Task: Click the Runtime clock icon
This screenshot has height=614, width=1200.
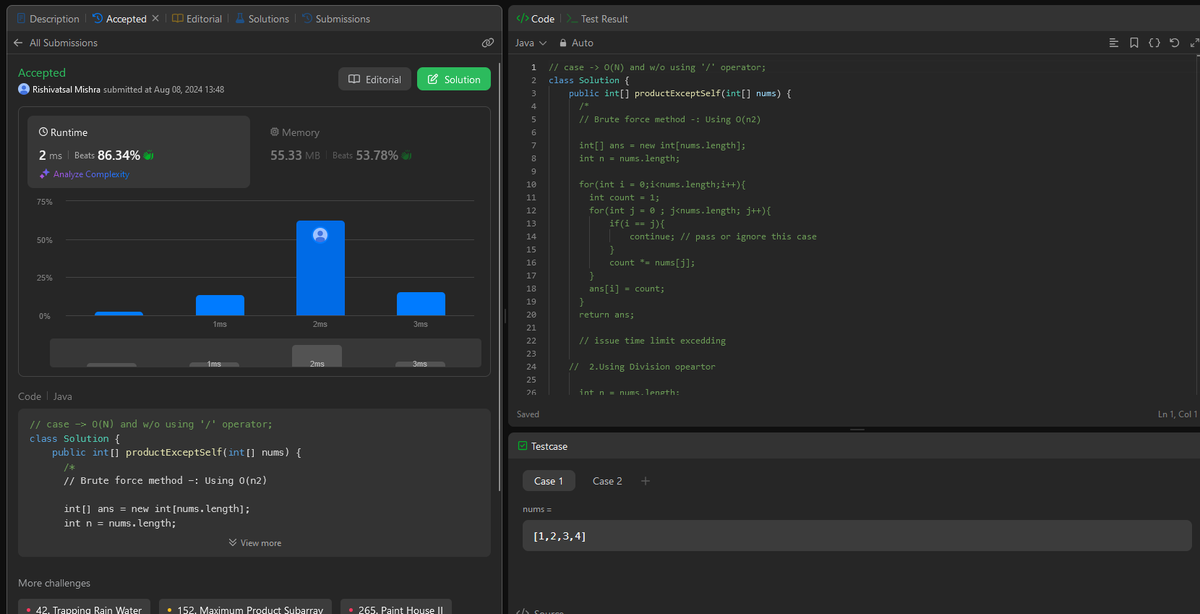Action: (43, 132)
